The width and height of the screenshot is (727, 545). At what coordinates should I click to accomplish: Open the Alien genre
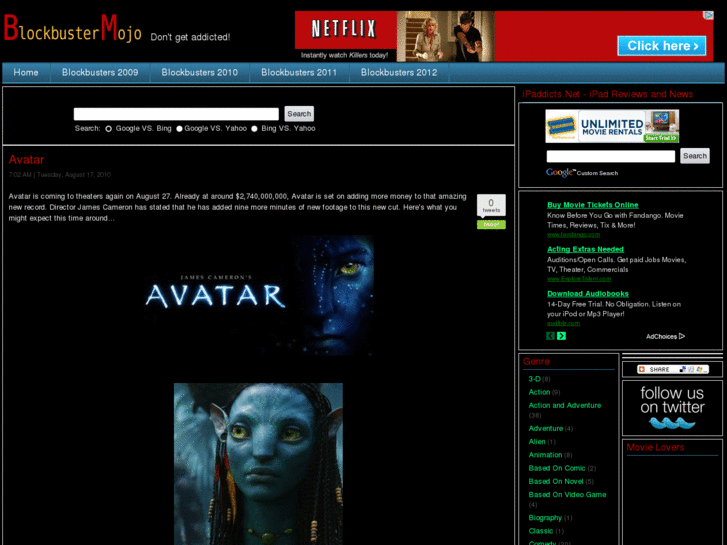click(537, 442)
